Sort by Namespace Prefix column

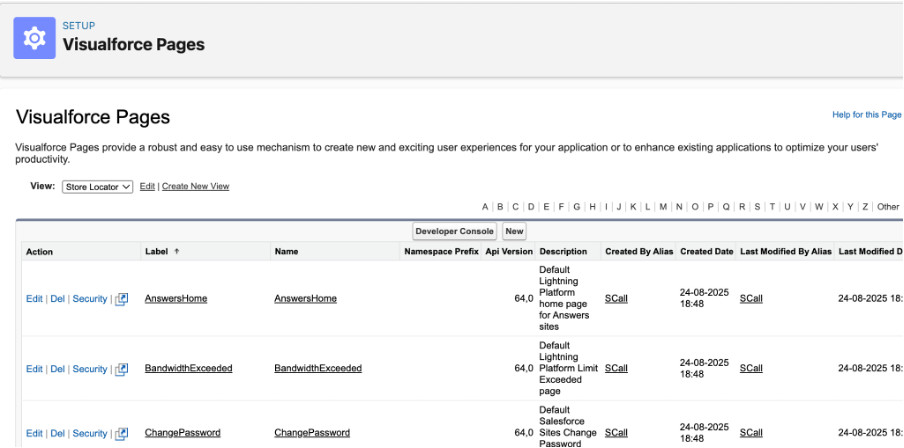pos(441,251)
